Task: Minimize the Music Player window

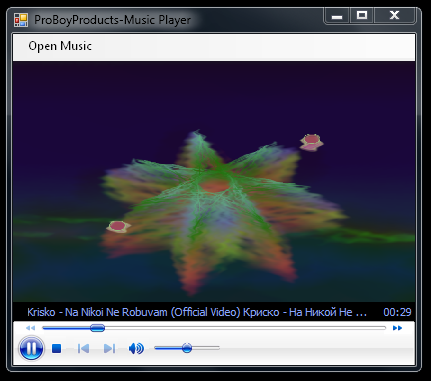Action: (x=337, y=16)
